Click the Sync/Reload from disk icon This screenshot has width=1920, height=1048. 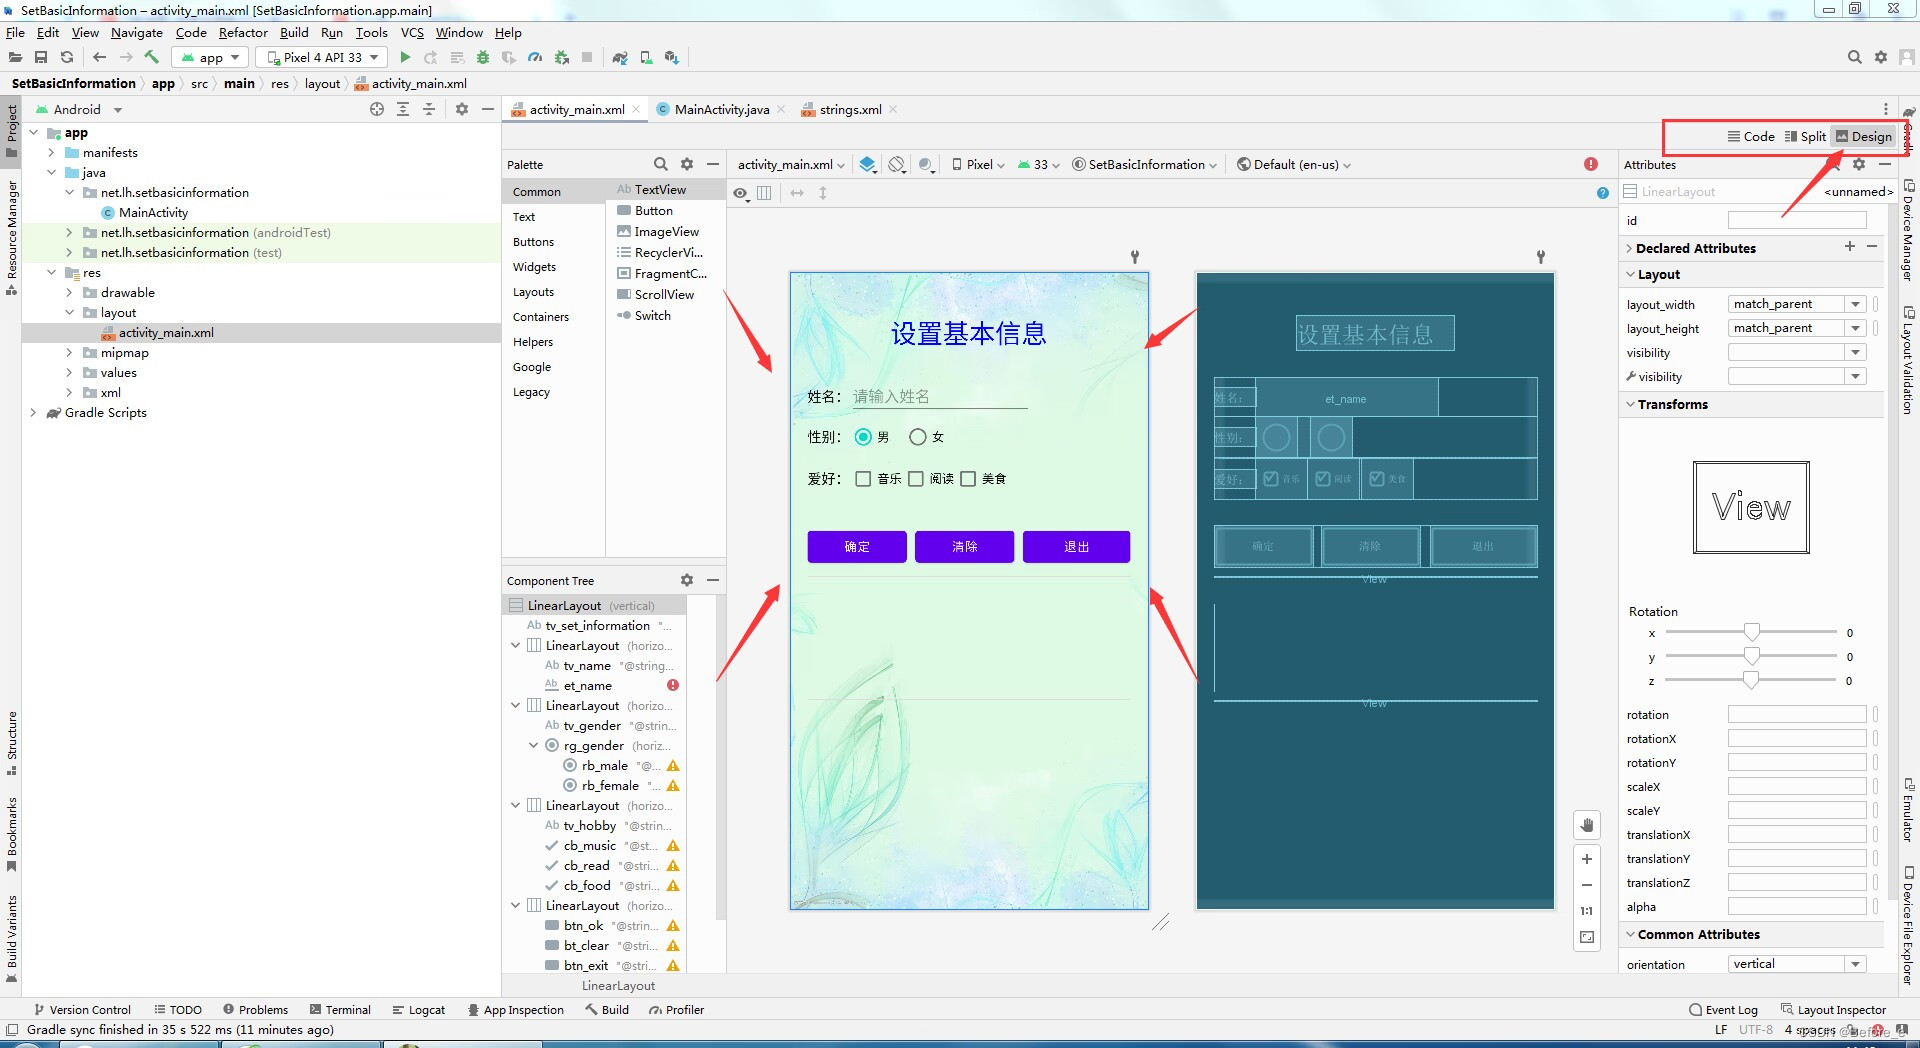[67, 57]
